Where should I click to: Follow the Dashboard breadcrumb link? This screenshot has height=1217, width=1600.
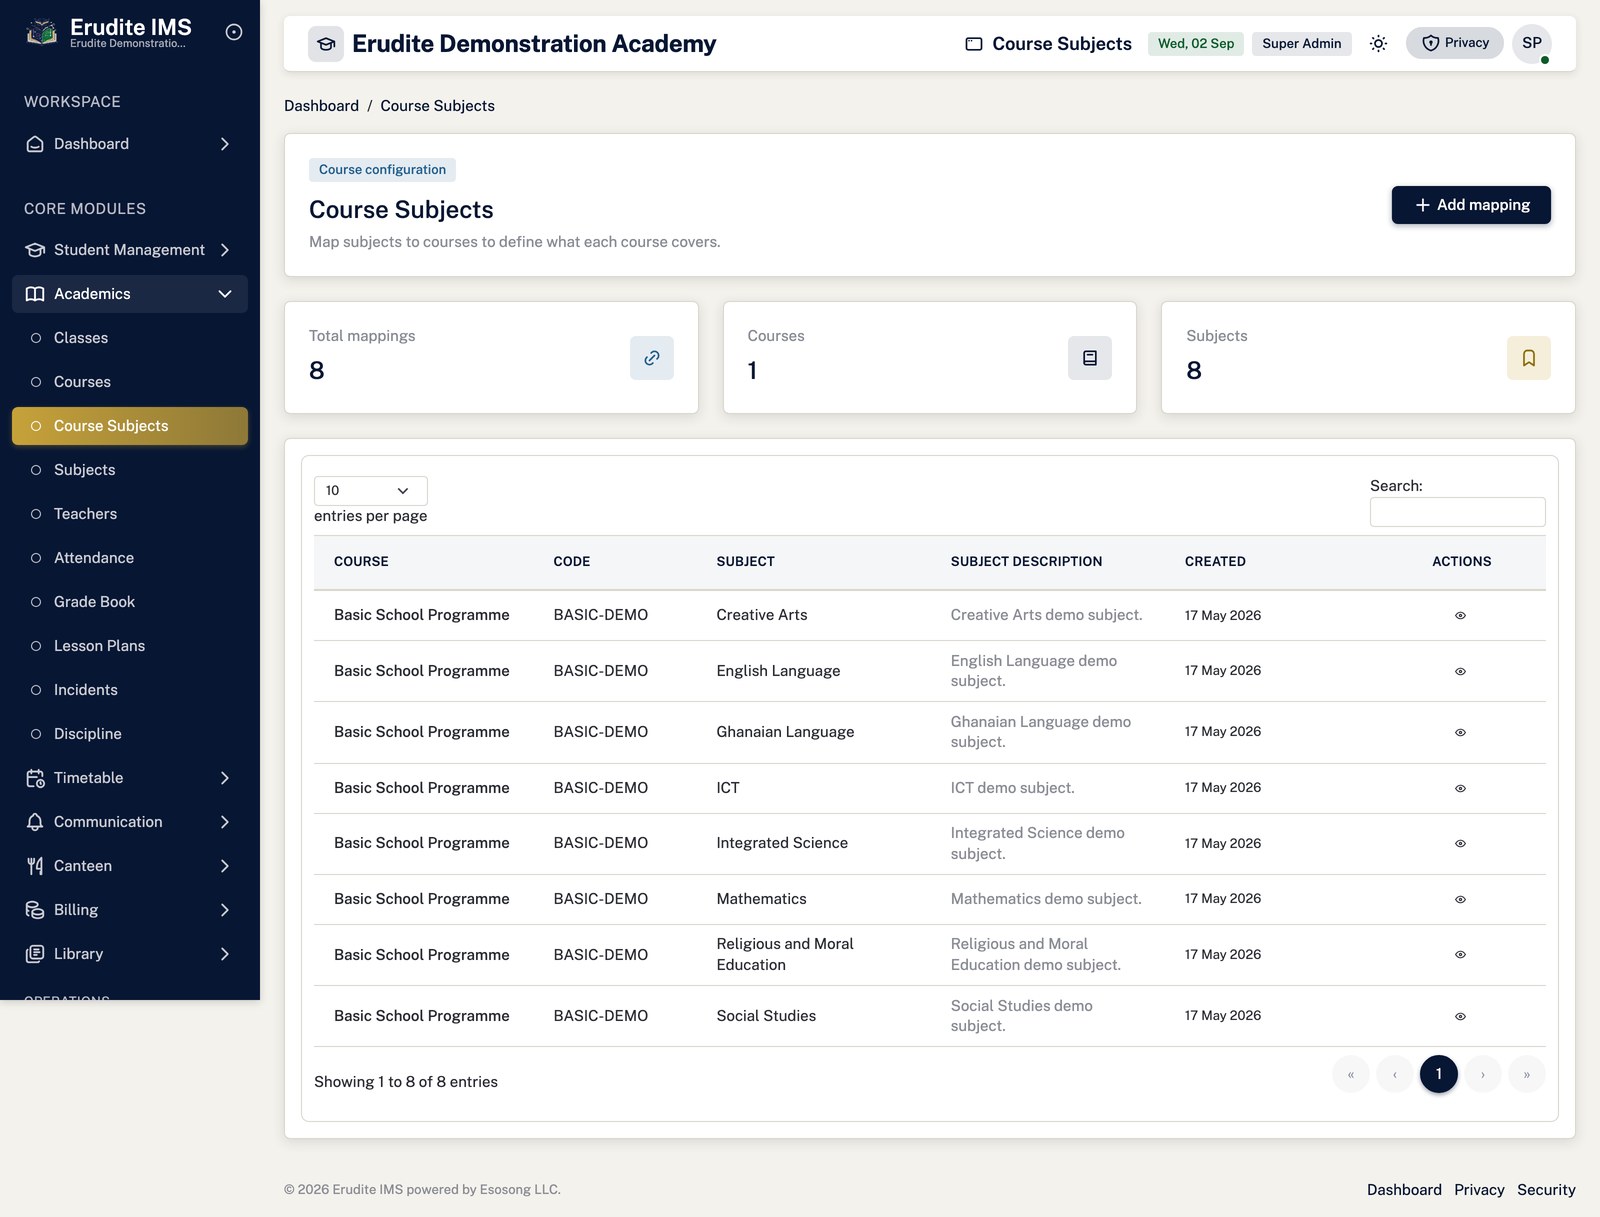click(x=321, y=106)
